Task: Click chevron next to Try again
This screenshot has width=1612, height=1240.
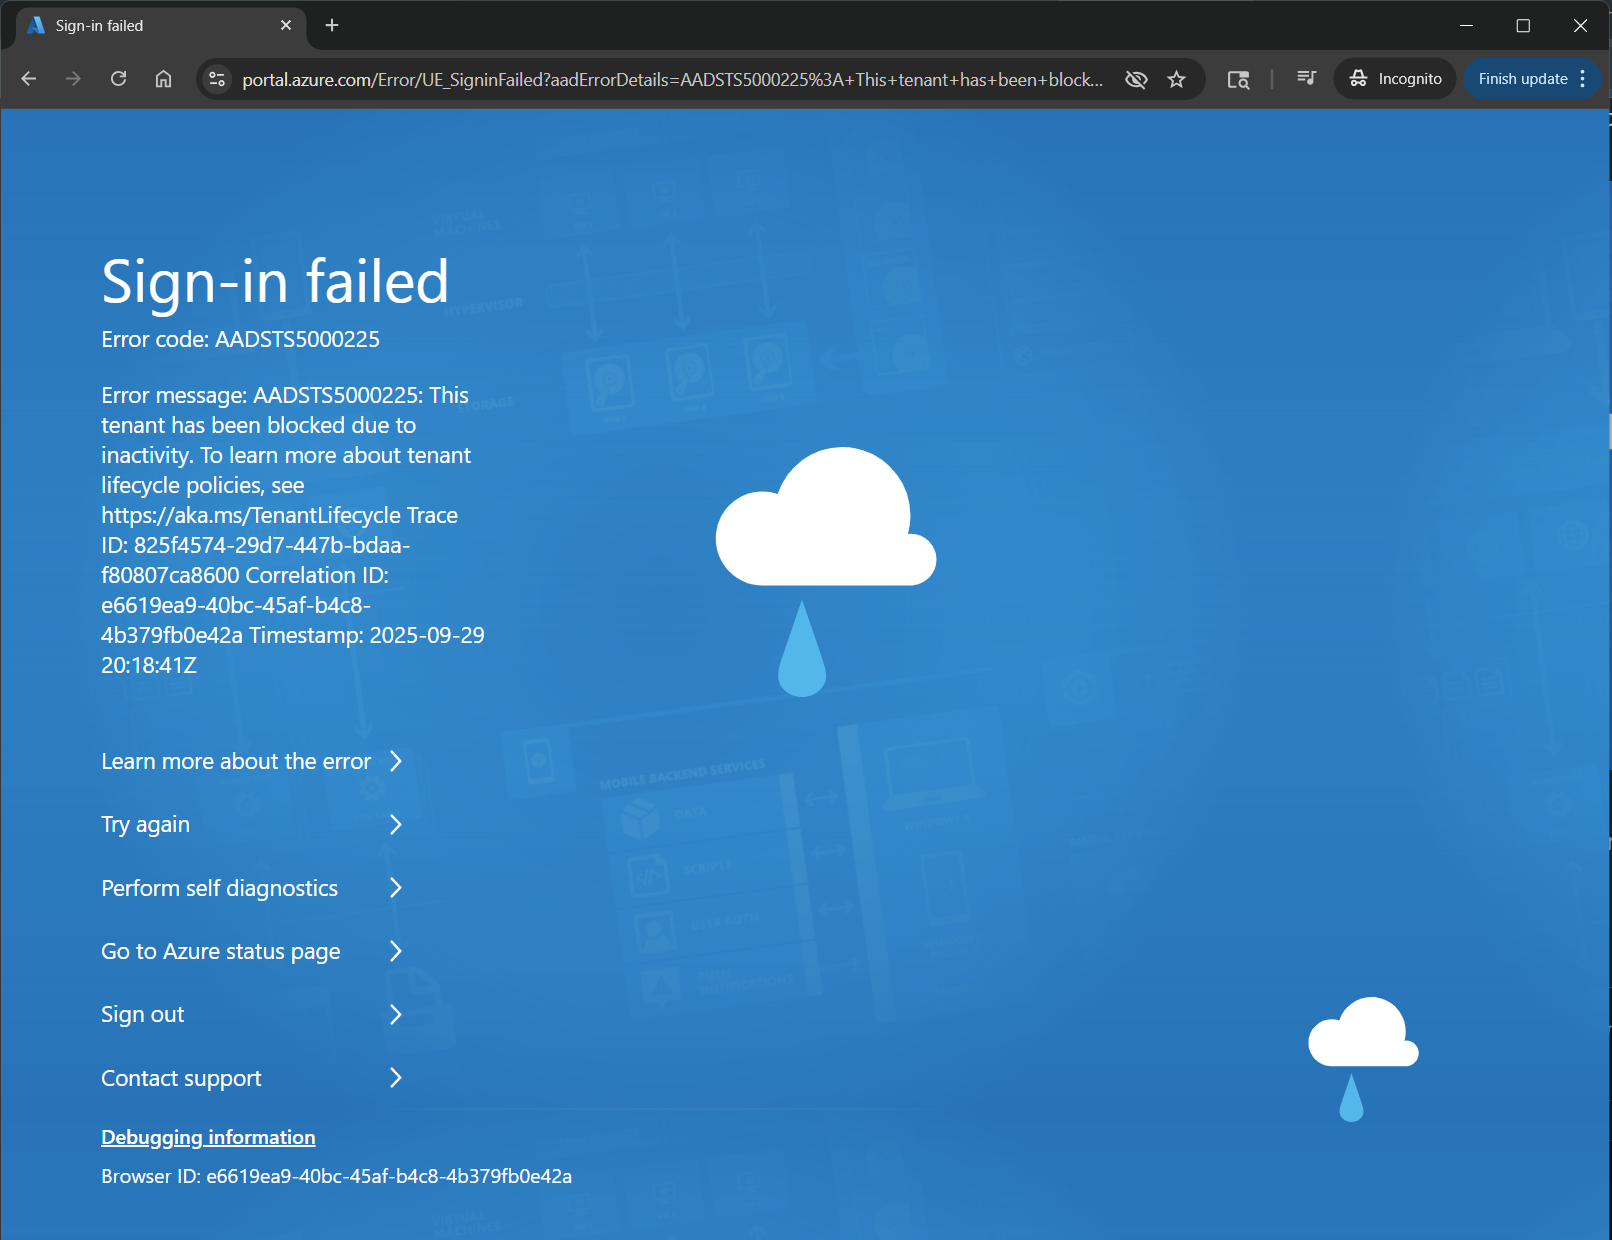Action: coord(396,825)
